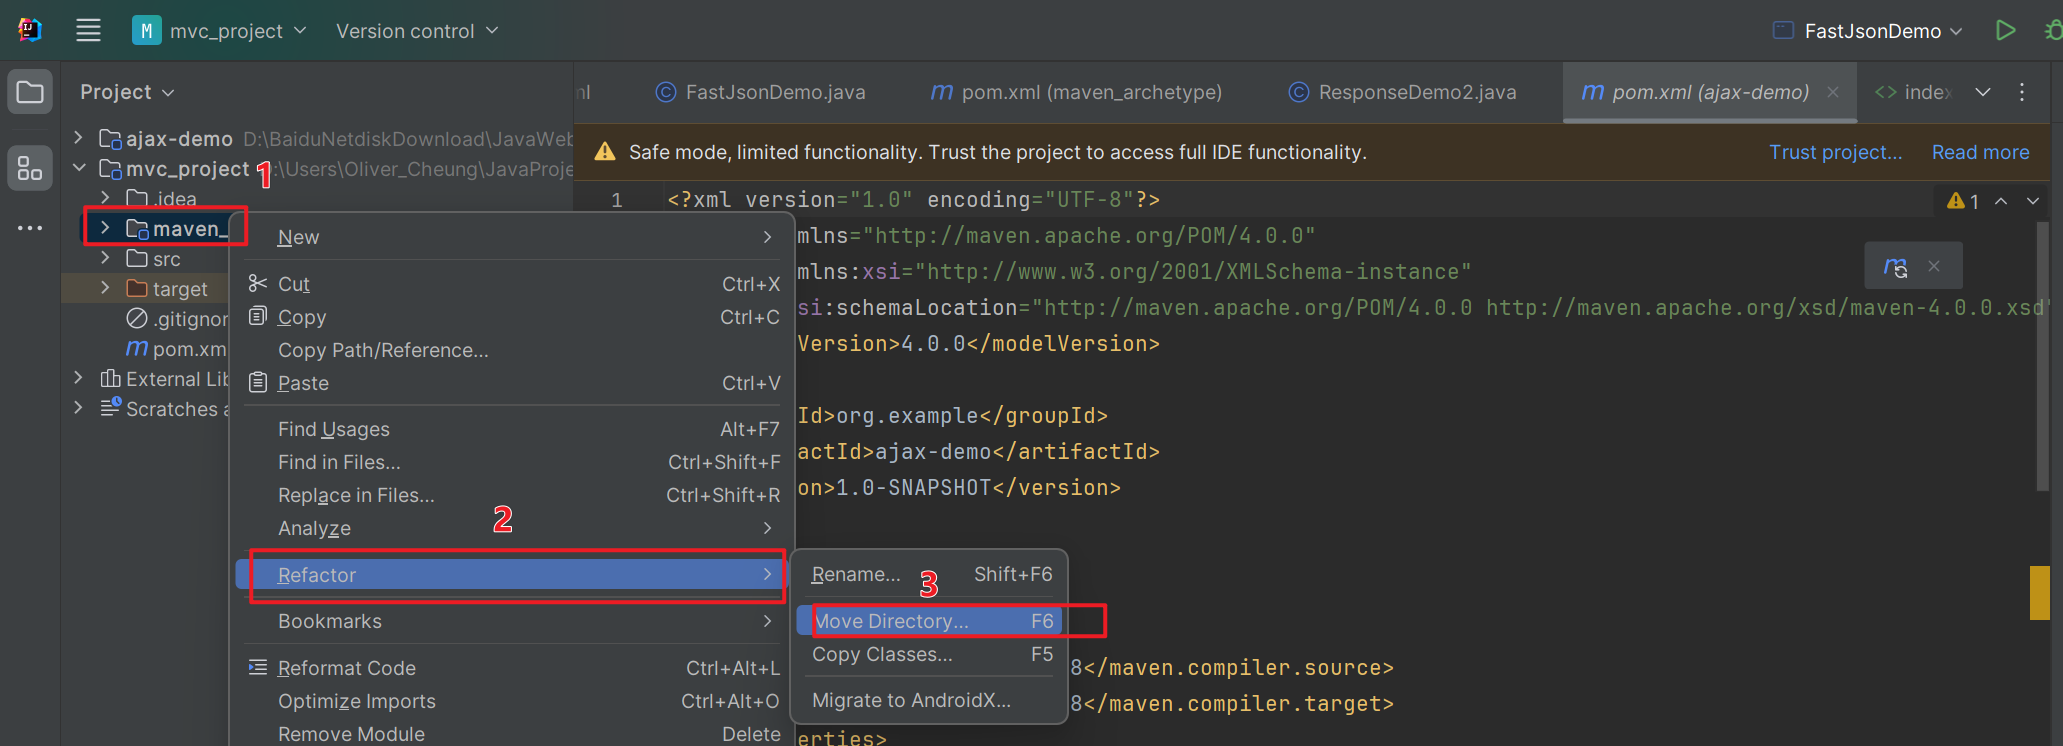Image resolution: width=2063 pixels, height=746 pixels.
Task: Expand the External Libraries node
Action: (x=79, y=378)
